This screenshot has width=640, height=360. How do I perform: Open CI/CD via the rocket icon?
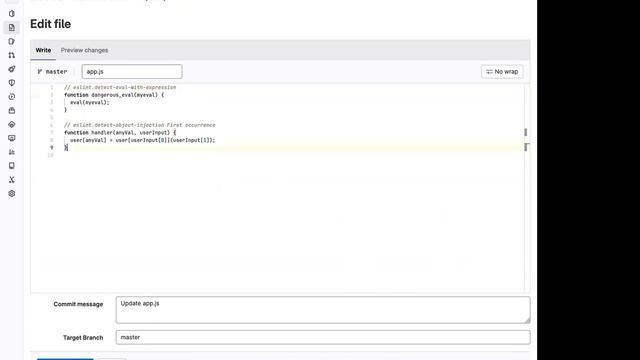[11, 69]
